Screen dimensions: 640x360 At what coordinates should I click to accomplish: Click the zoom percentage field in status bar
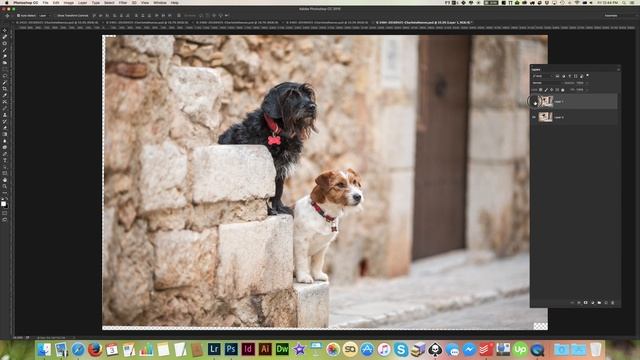coord(18,338)
